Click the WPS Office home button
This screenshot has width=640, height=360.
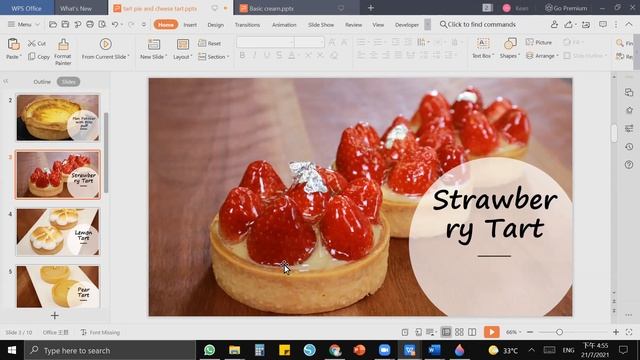coord(27,8)
